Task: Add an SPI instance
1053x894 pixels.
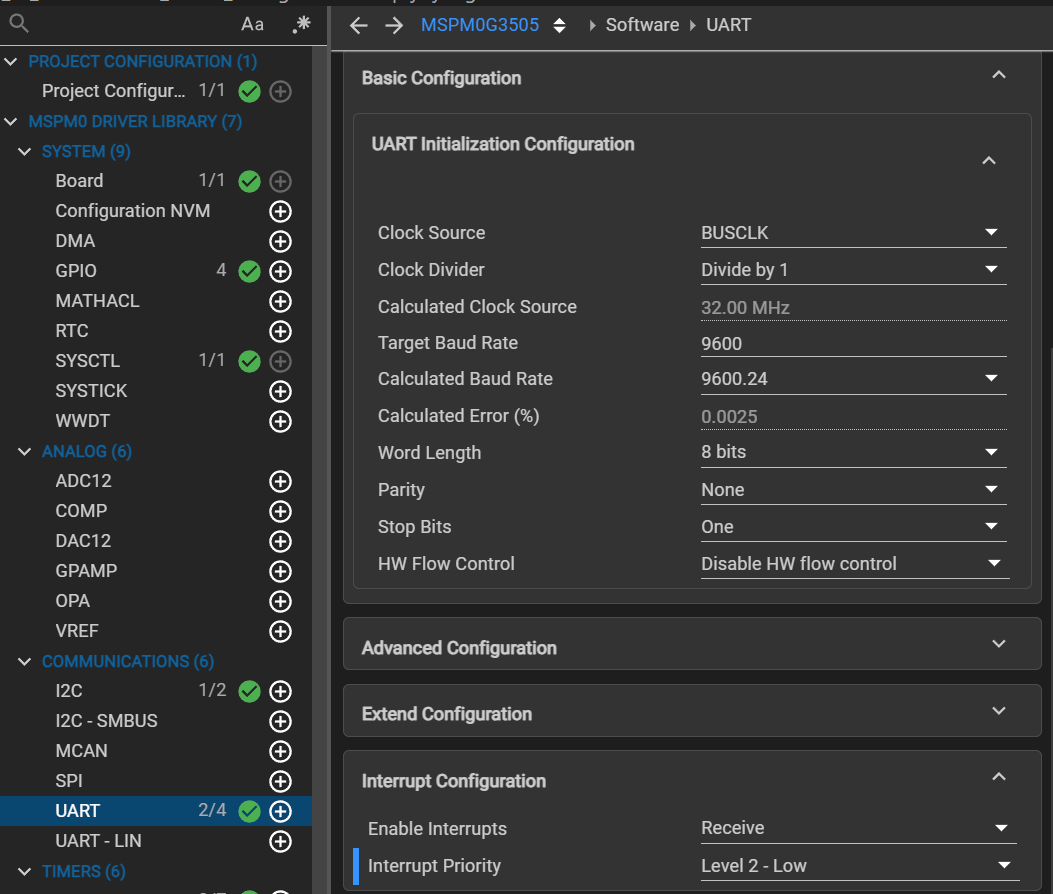Action: [280, 781]
